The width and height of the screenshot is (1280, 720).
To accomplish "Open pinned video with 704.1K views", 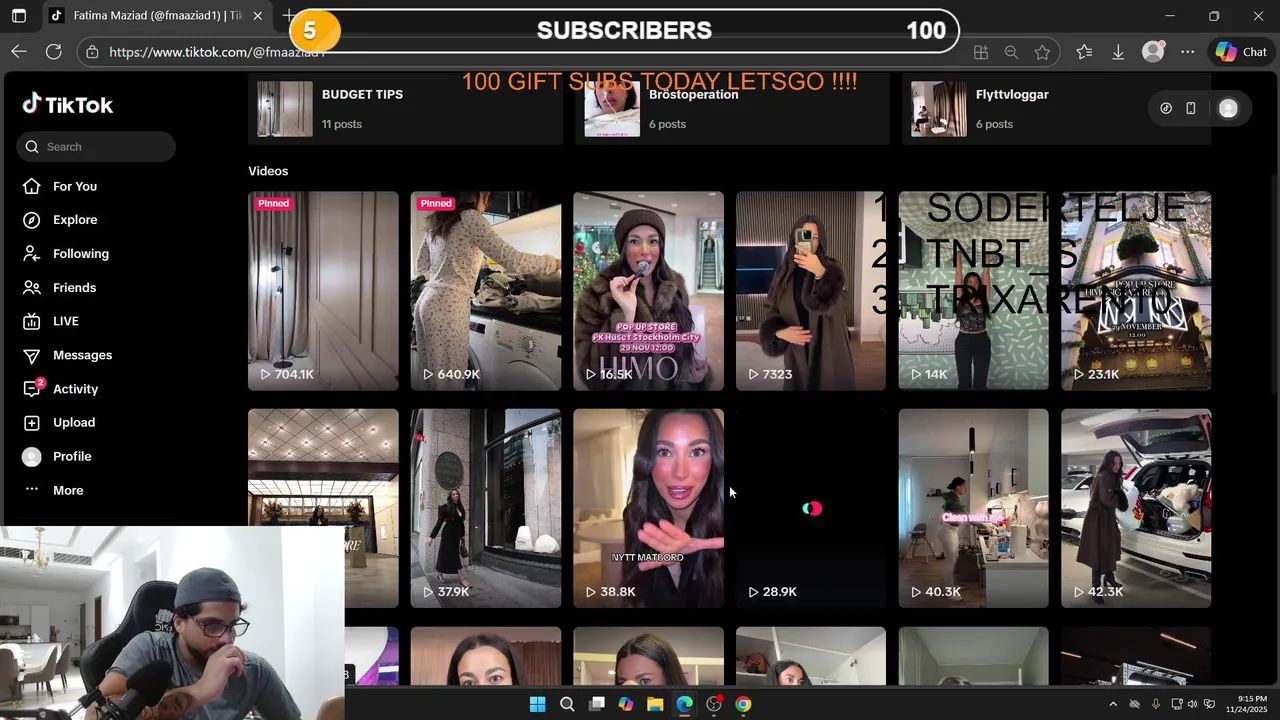I will [323, 291].
